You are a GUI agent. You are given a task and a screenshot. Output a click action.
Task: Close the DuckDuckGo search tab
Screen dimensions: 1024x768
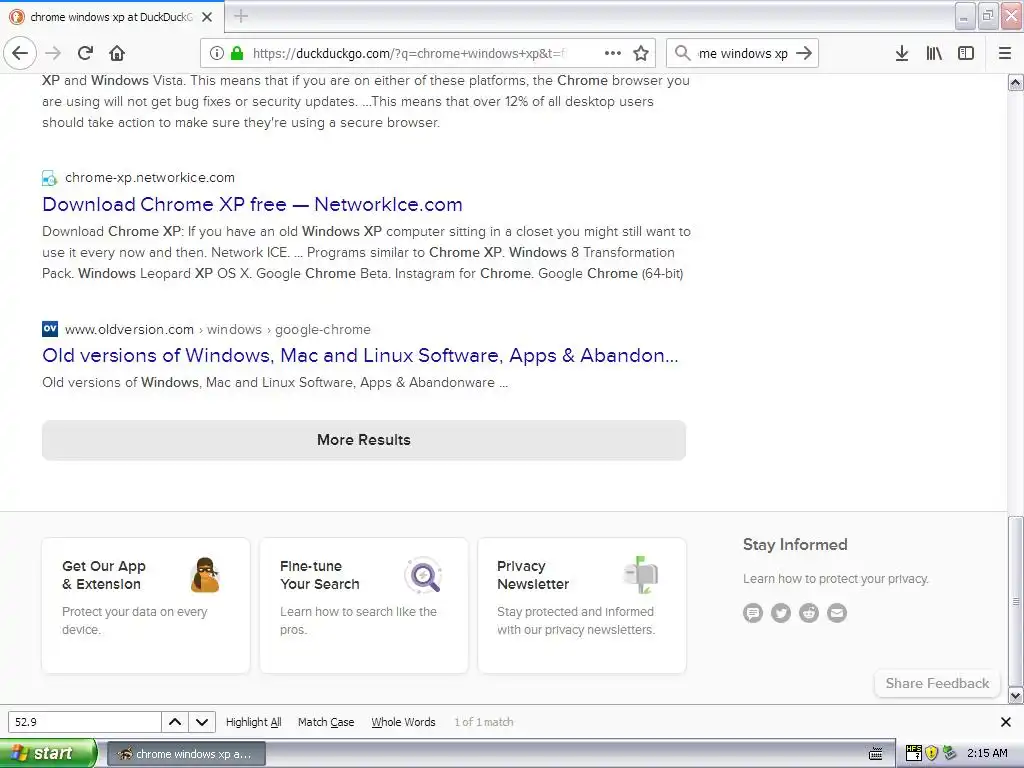(x=207, y=17)
